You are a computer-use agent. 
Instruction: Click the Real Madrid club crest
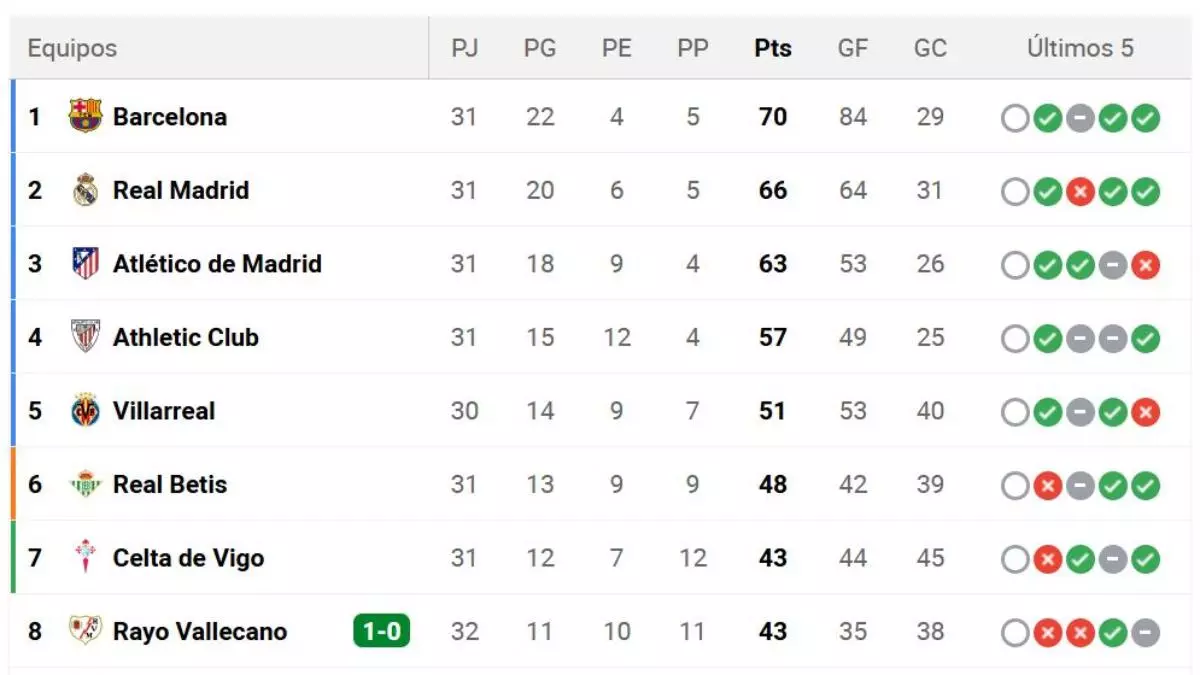tap(84, 190)
